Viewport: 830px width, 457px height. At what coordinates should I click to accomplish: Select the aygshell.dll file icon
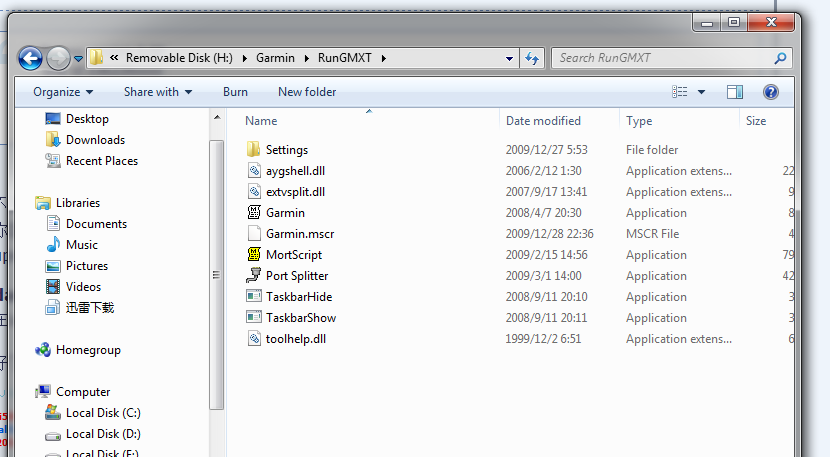tap(254, 171)
